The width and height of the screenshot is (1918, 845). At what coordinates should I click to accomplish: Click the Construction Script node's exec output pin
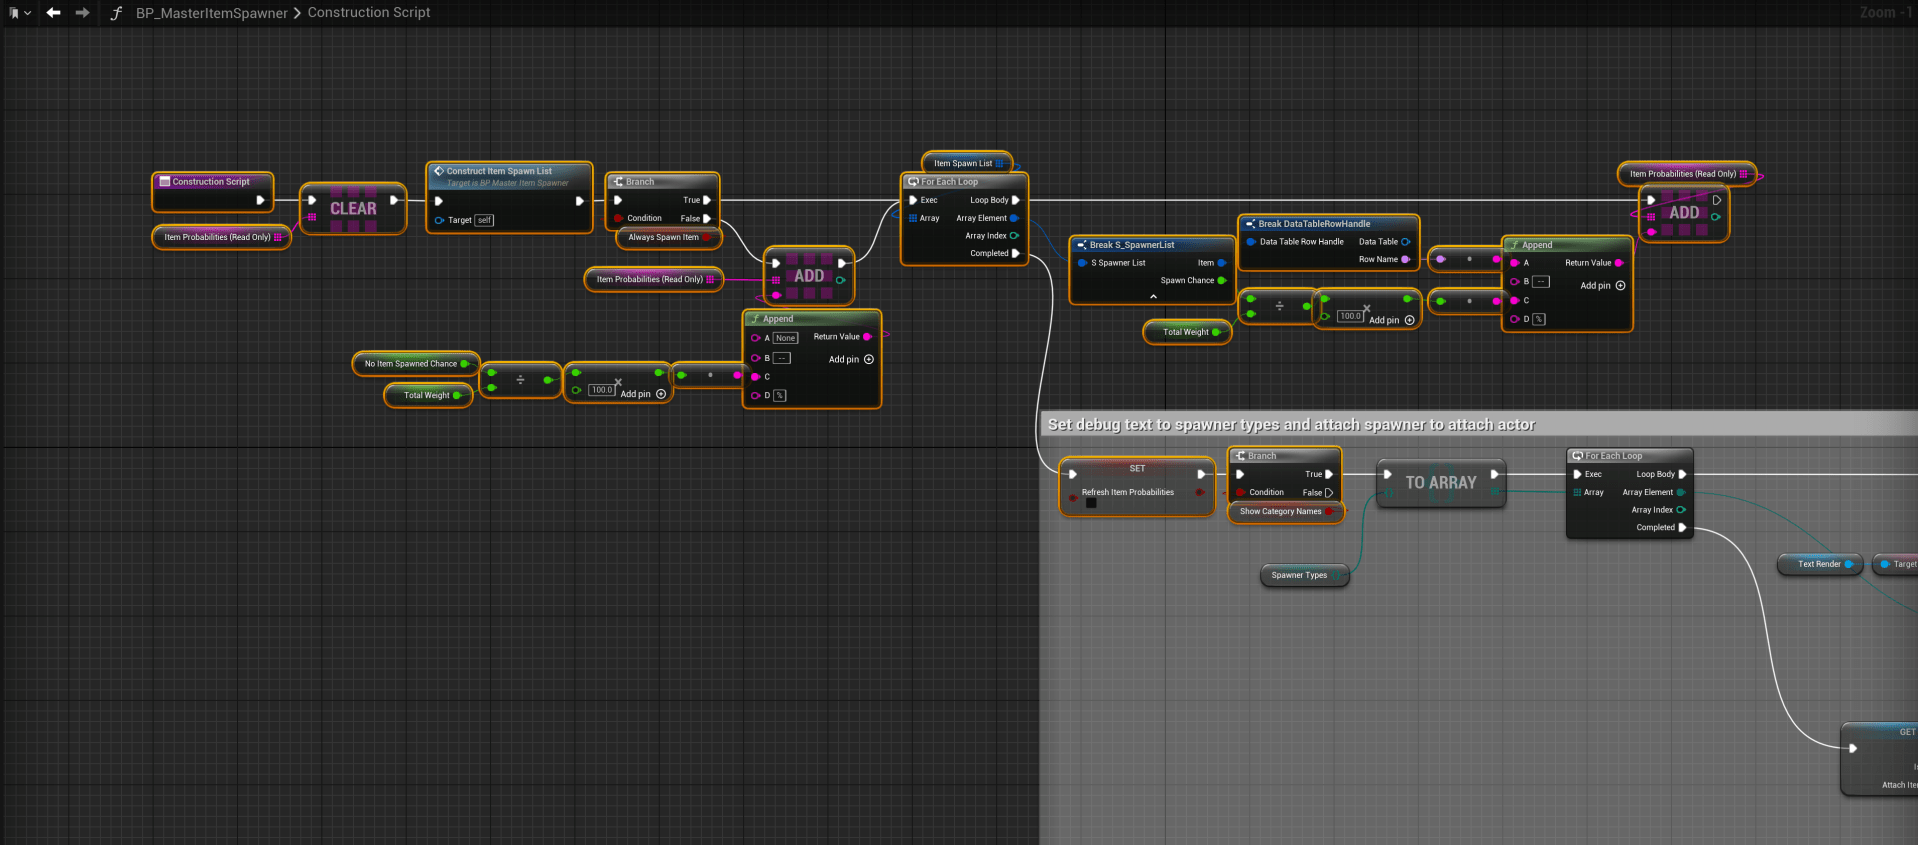[x=260, y=200]
